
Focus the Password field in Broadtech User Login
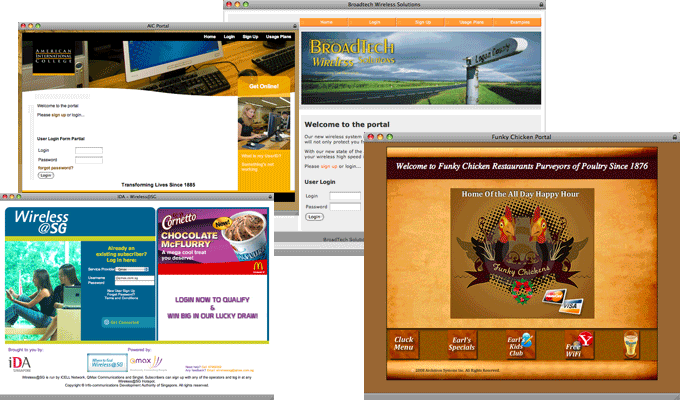pos(345,207)
